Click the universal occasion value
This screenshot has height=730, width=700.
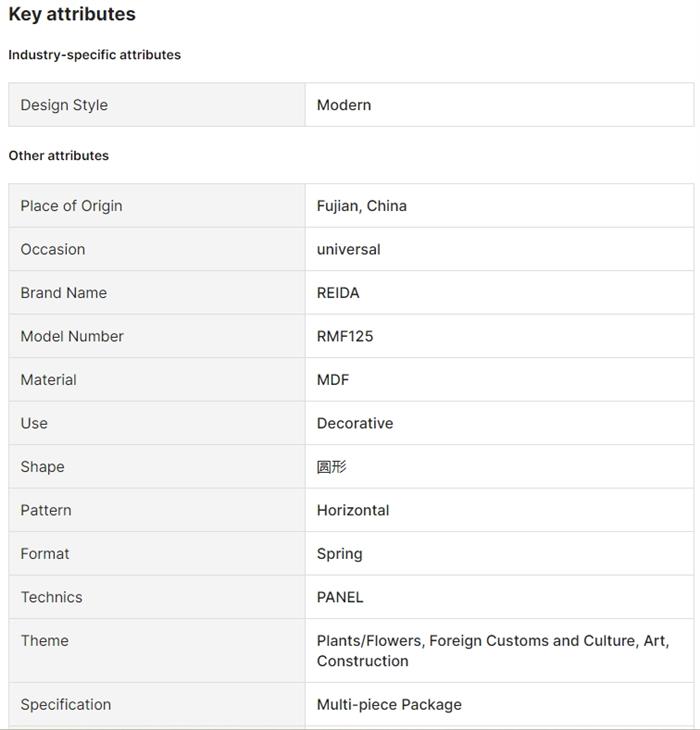349,250
